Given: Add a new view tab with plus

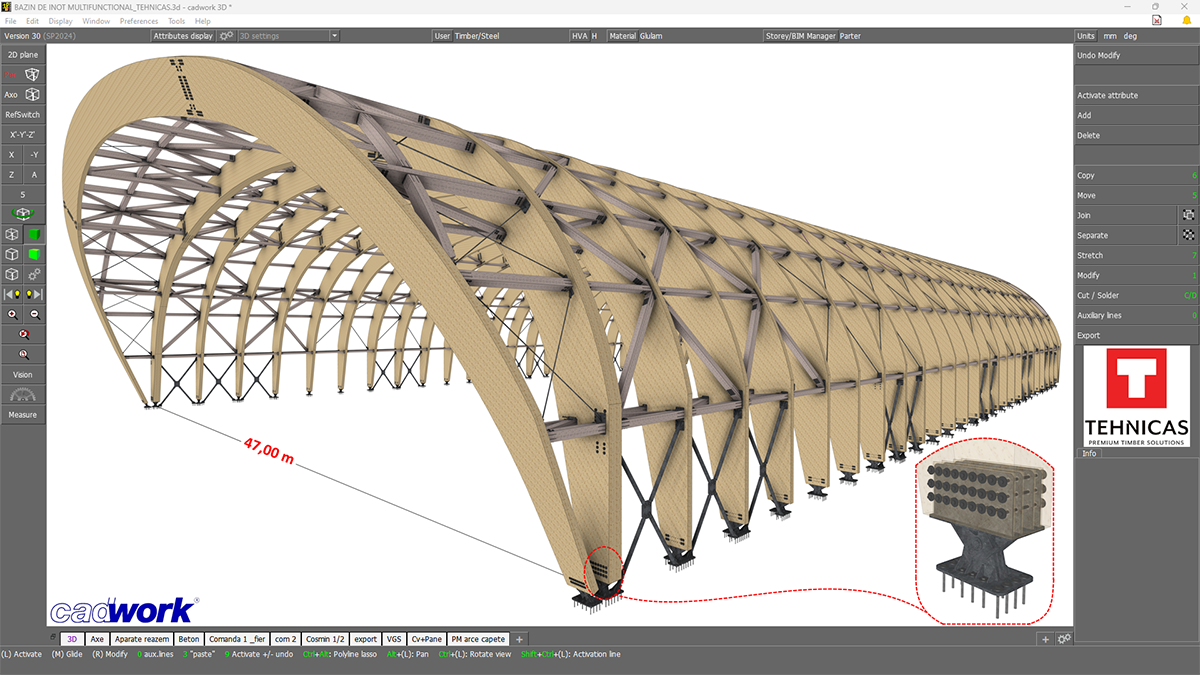Looking at the screenshot, I should pos(519,639).
